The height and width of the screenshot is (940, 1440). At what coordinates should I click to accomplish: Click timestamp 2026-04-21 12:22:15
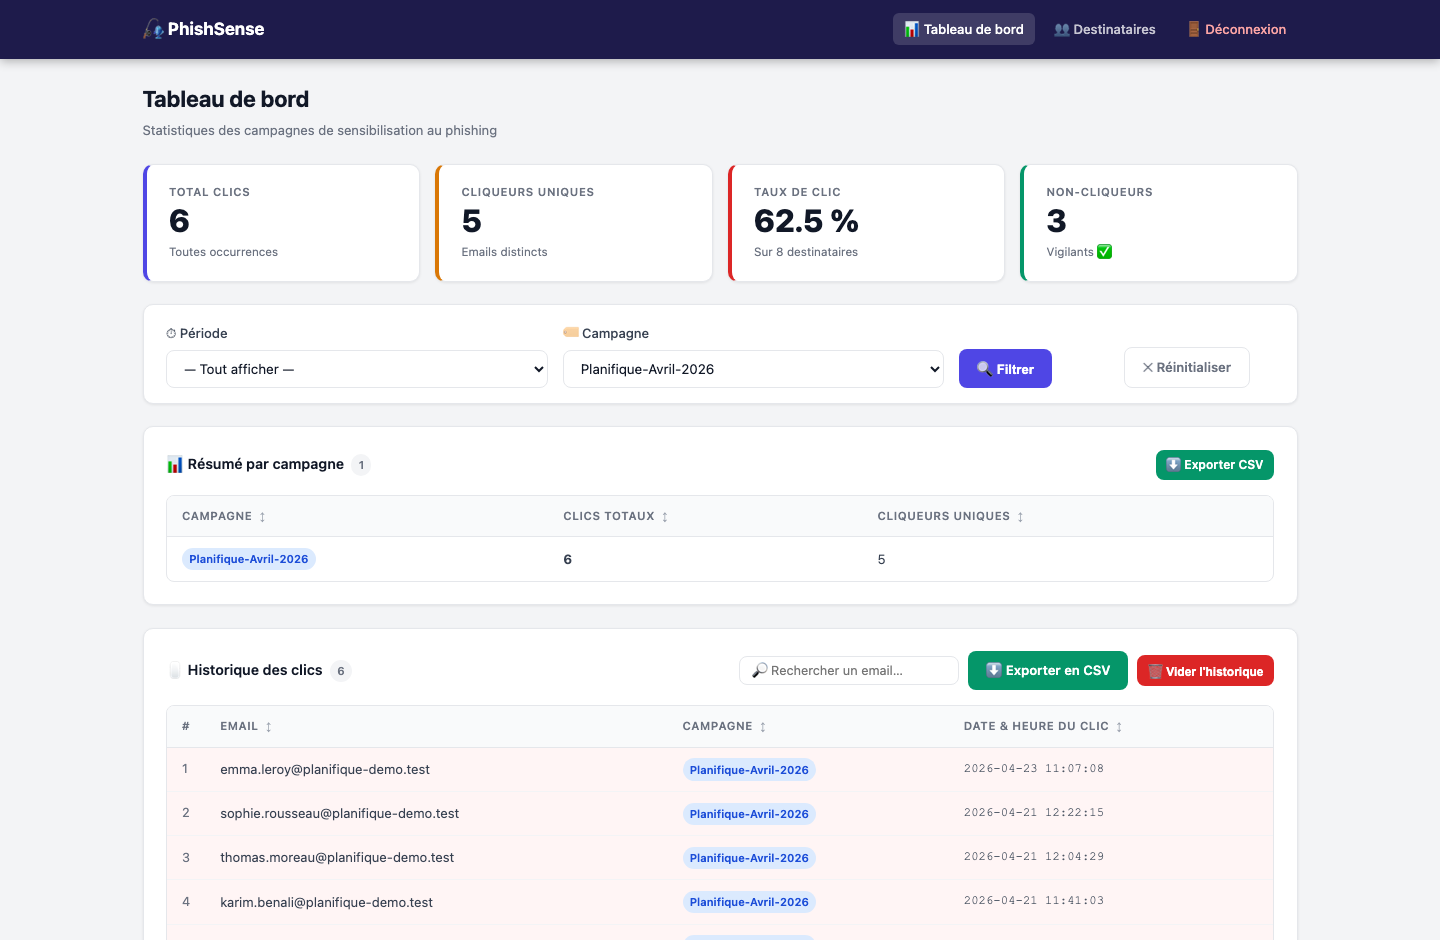tap(1034, 813)
